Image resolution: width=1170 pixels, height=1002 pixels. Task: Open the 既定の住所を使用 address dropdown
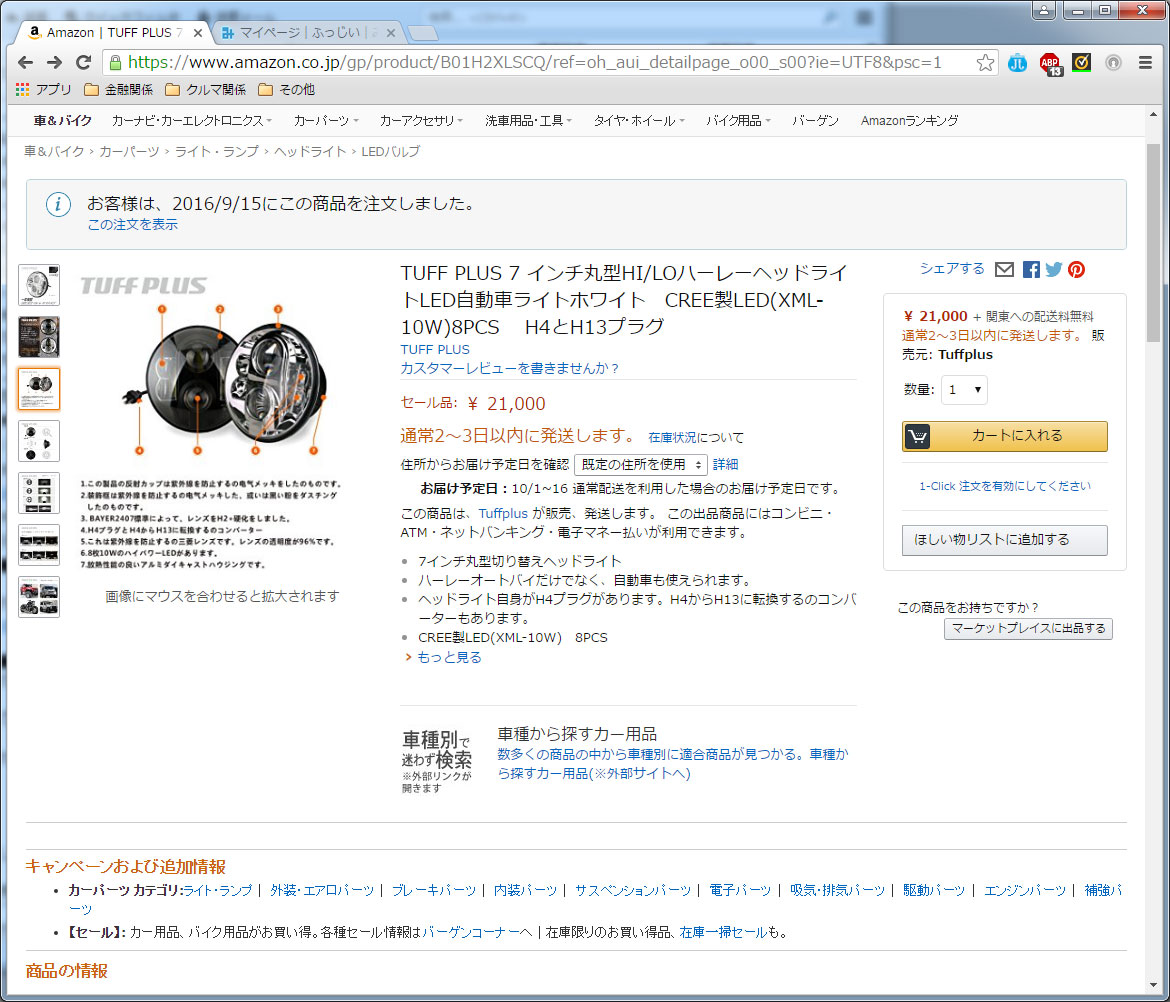(640, 465)
